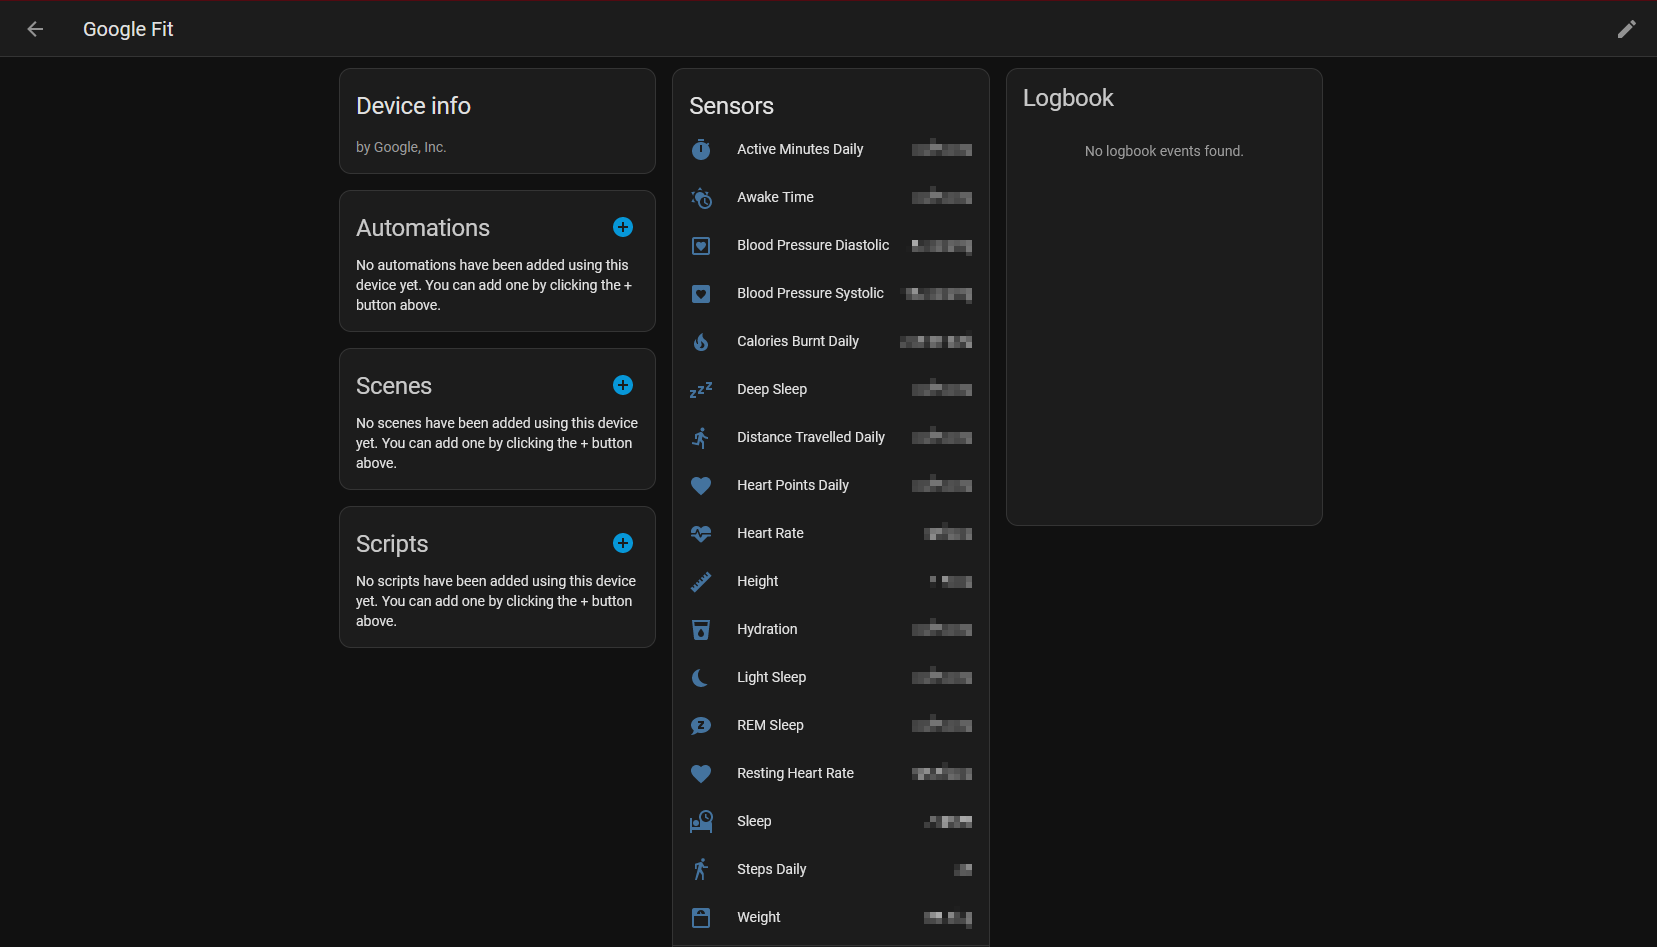Viewport: 1657px width, 947px height.
Task: Open the Distance Travelled Daily sensor
Action: (831, 437)
